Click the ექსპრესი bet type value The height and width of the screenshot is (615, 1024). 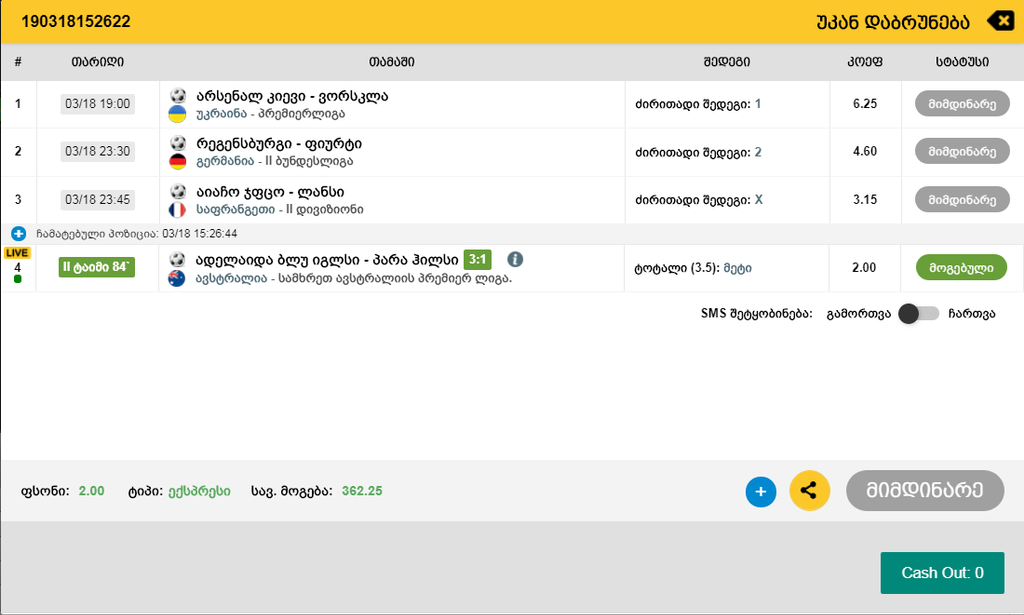pyautogui.click(x=199, y=491)
